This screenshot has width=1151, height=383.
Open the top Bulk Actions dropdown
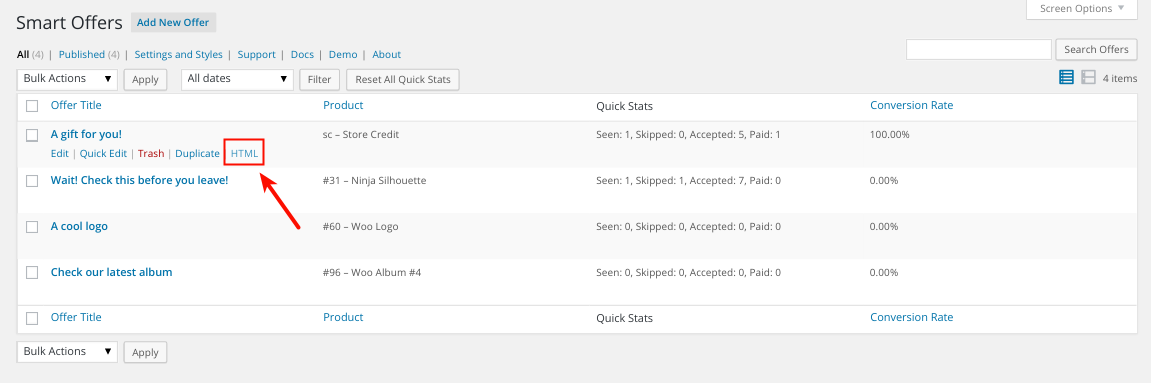pos(68,79)
